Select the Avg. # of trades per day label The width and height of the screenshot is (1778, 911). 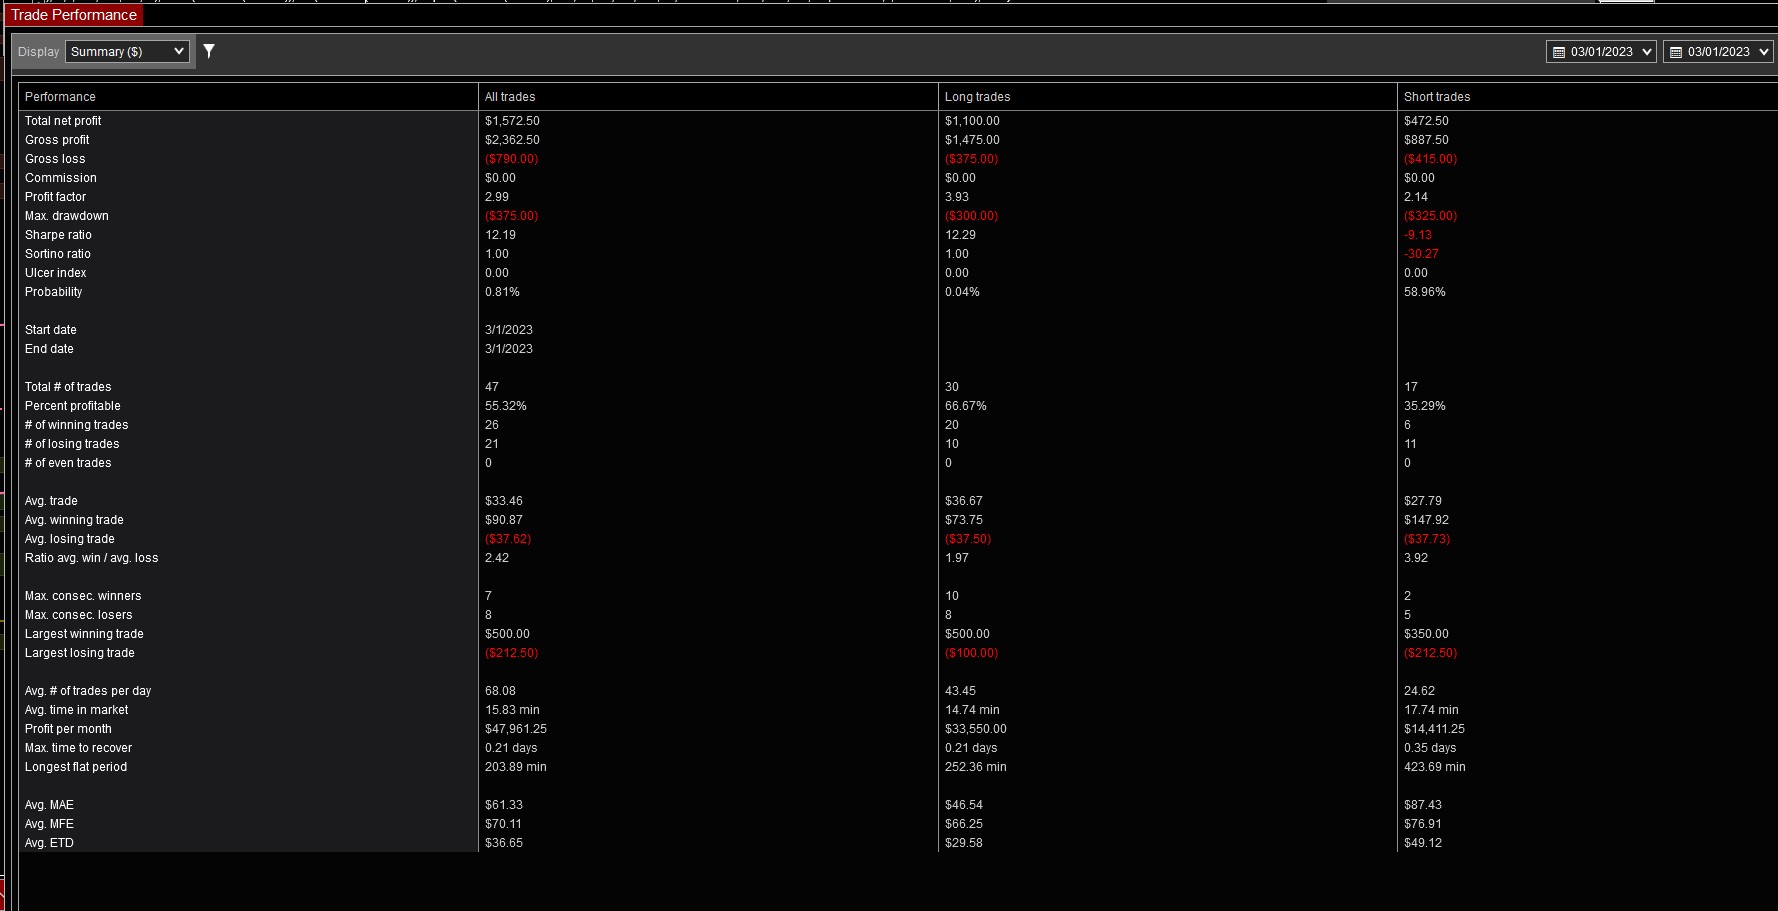[x=88, y=691]
